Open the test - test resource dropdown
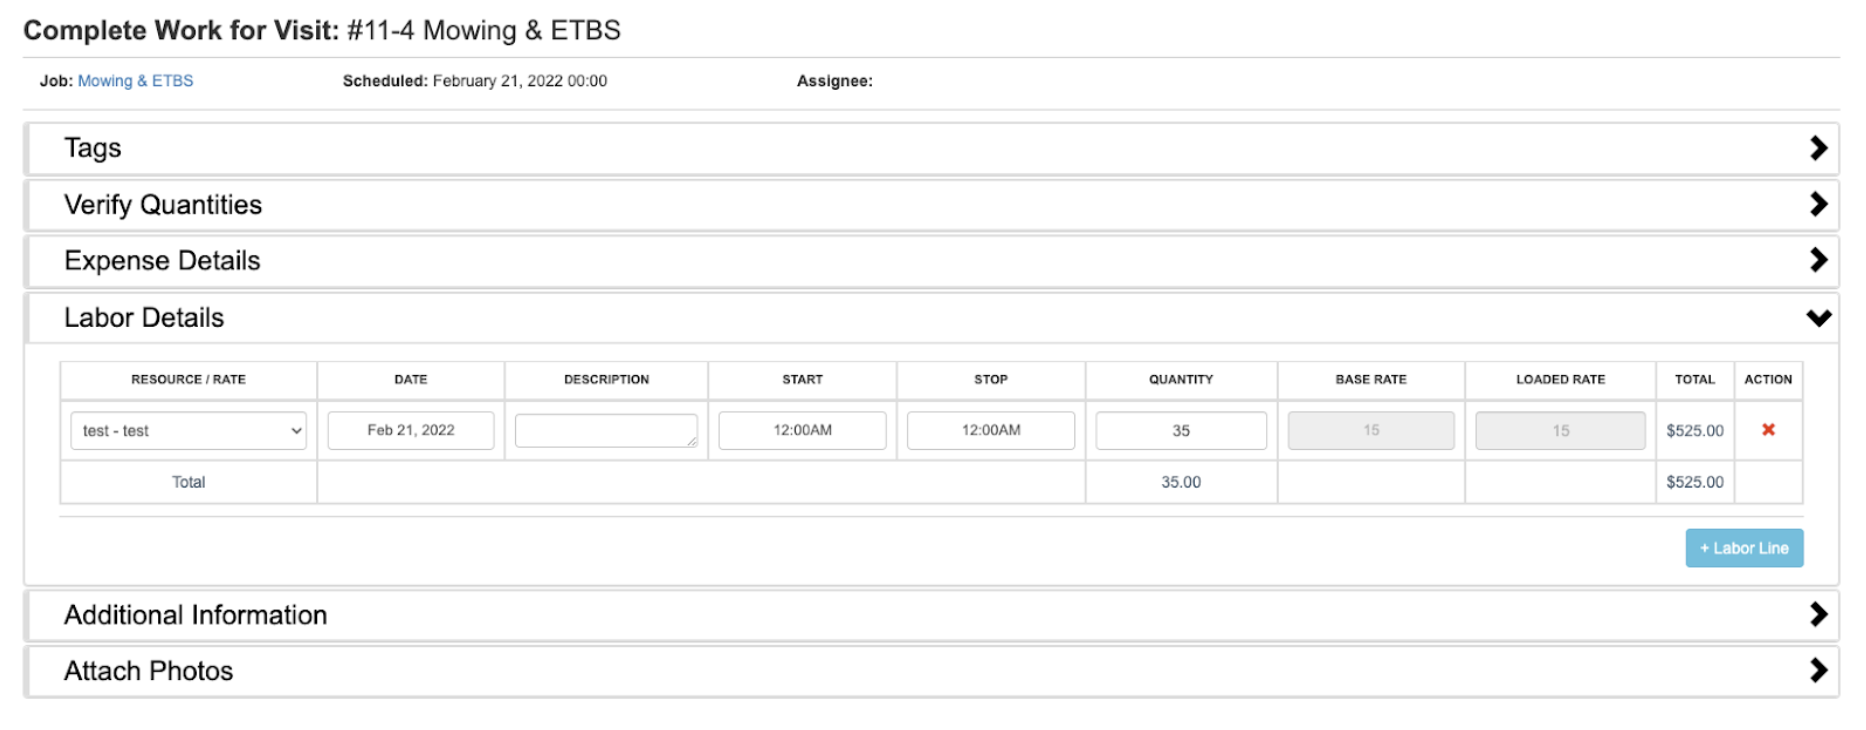 pos(188,431)
